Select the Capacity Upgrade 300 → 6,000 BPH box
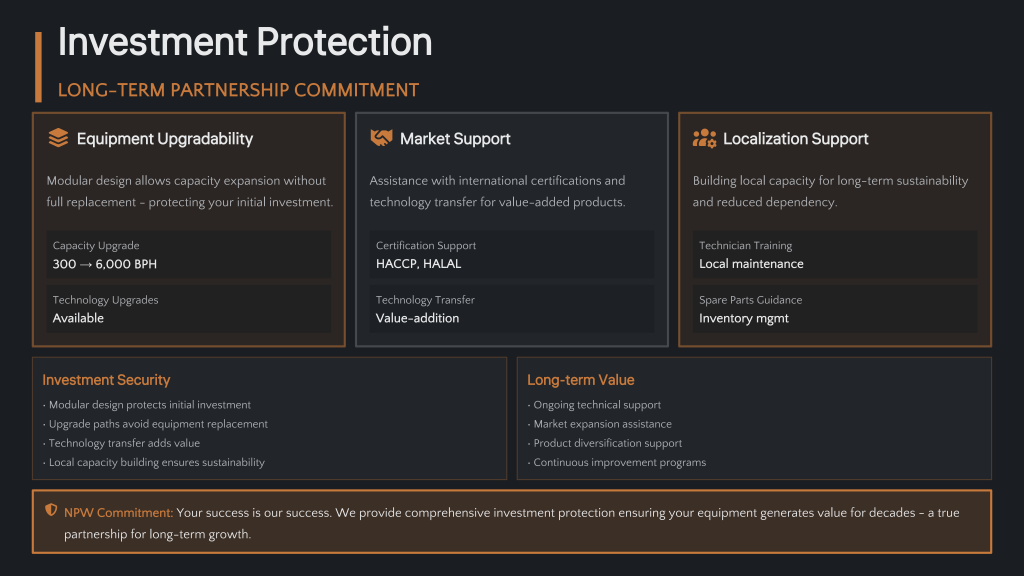Image resolution: width=1024 pixels, height=576 pixels. tap(189, 255)
